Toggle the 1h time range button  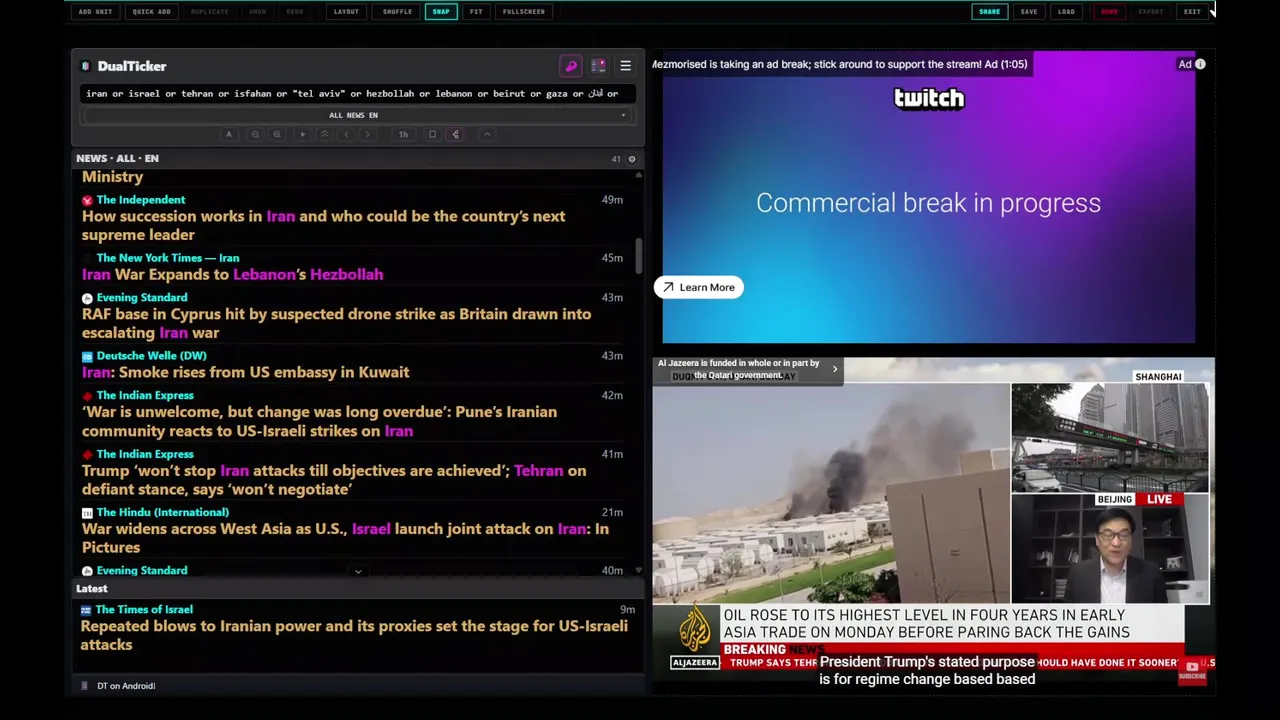click(403, 134)
